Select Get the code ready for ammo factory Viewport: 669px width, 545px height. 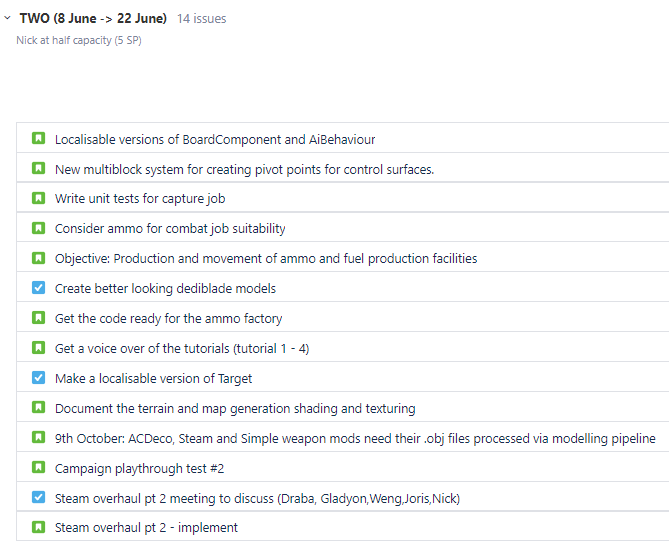tap(168, 318)
